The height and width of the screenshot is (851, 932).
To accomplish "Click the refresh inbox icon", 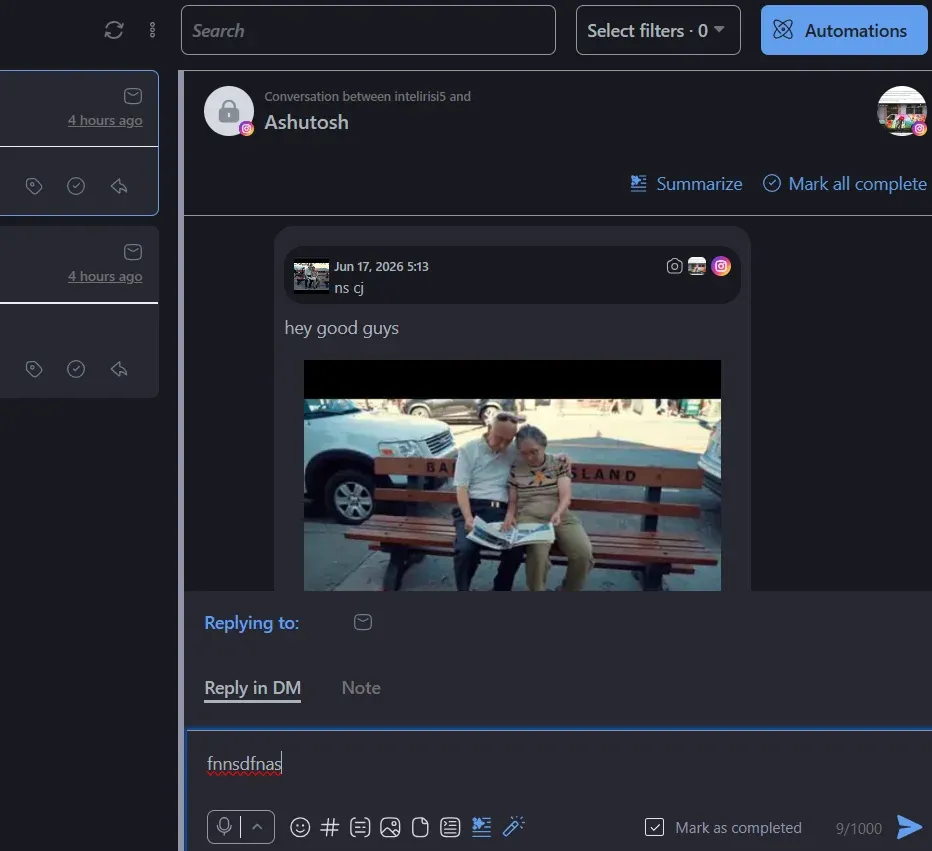I will pos(114,30).
